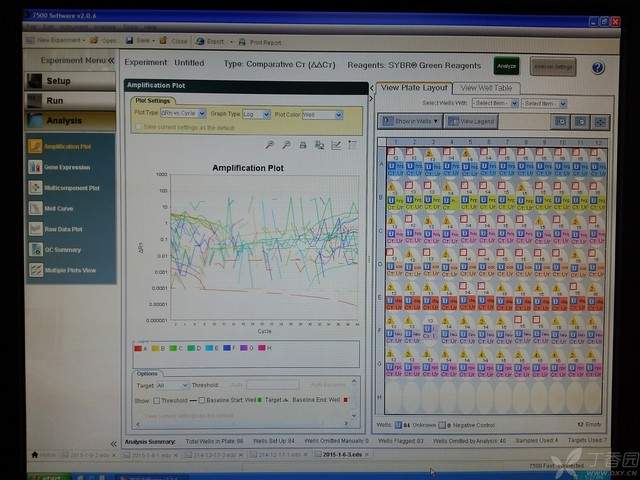
Task: Switch to the View Well Table tab
Action: pos(486,88)
